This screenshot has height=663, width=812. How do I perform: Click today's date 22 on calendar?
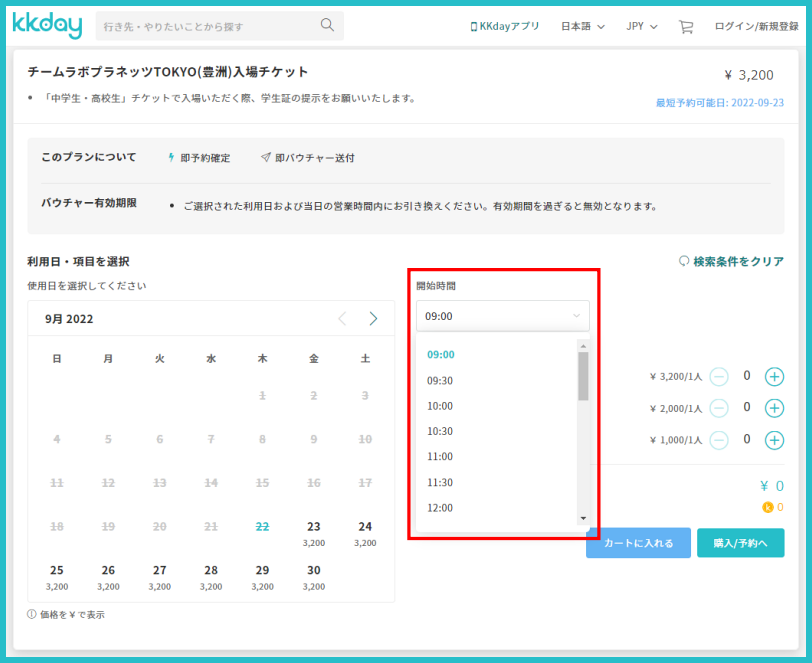pos(263,527)
